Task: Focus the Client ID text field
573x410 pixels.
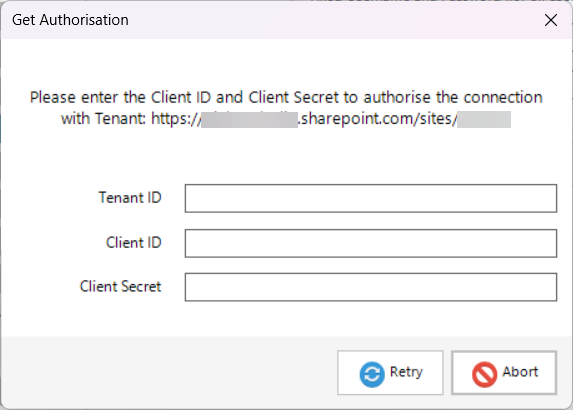Action: (371, 243)
